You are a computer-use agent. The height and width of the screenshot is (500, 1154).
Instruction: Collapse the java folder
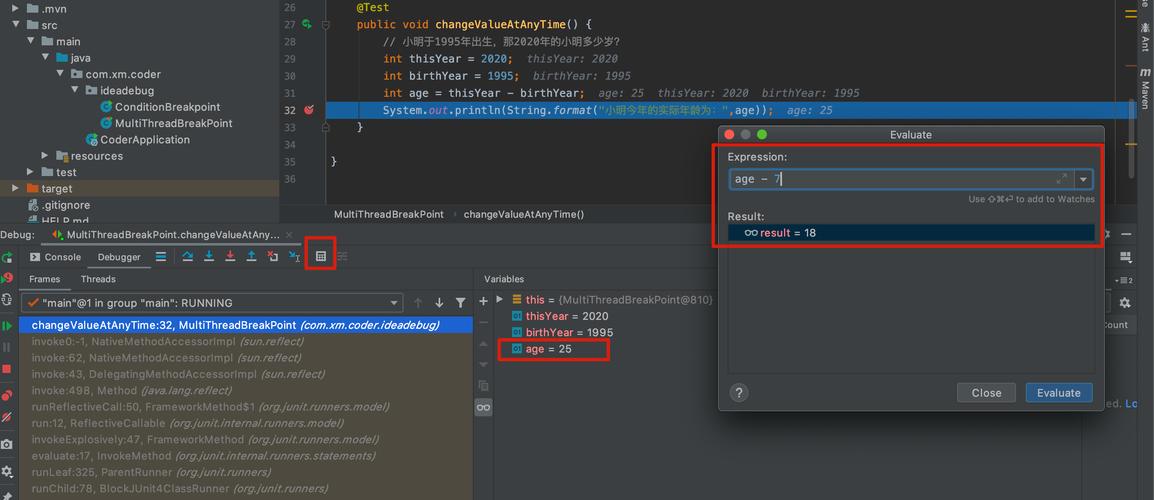tap(46, 57)
